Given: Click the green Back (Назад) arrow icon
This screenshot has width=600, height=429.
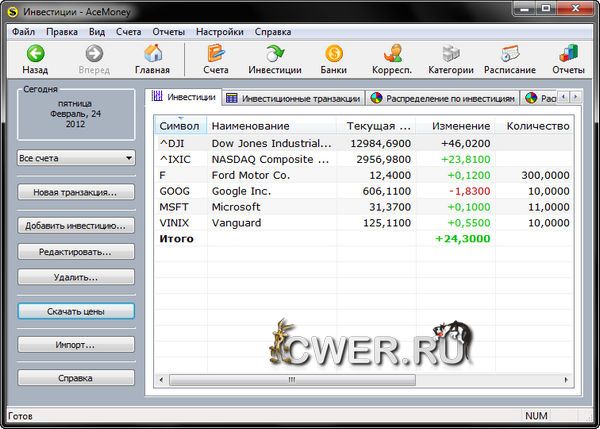Looking at the screenshot, I should [x=35, y=54].
